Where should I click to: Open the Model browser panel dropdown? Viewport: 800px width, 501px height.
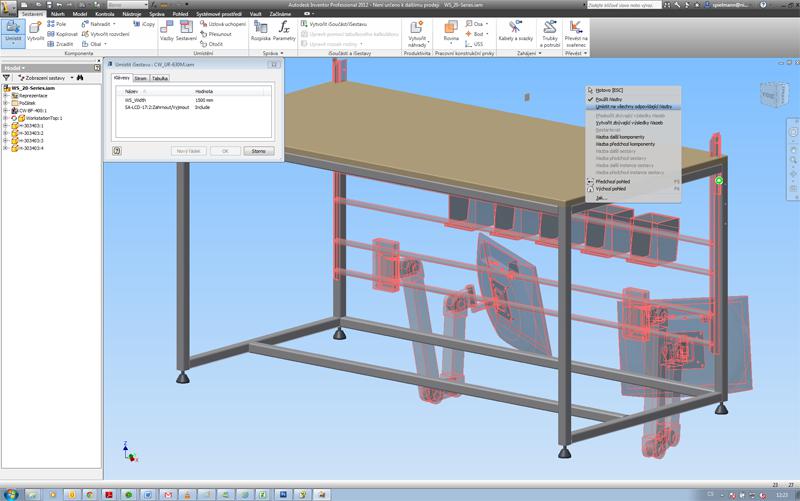click(x=15, y=68)
